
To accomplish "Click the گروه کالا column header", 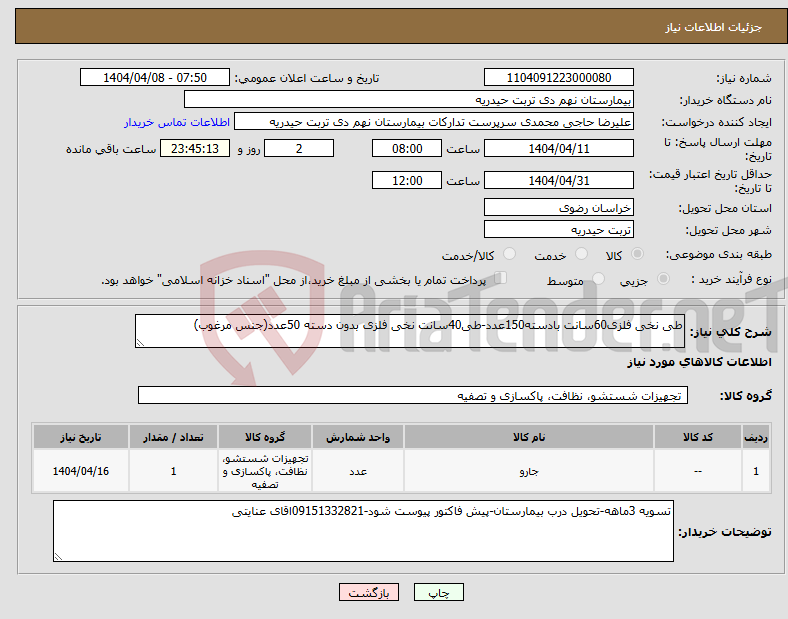I will (x=265, y=437).
